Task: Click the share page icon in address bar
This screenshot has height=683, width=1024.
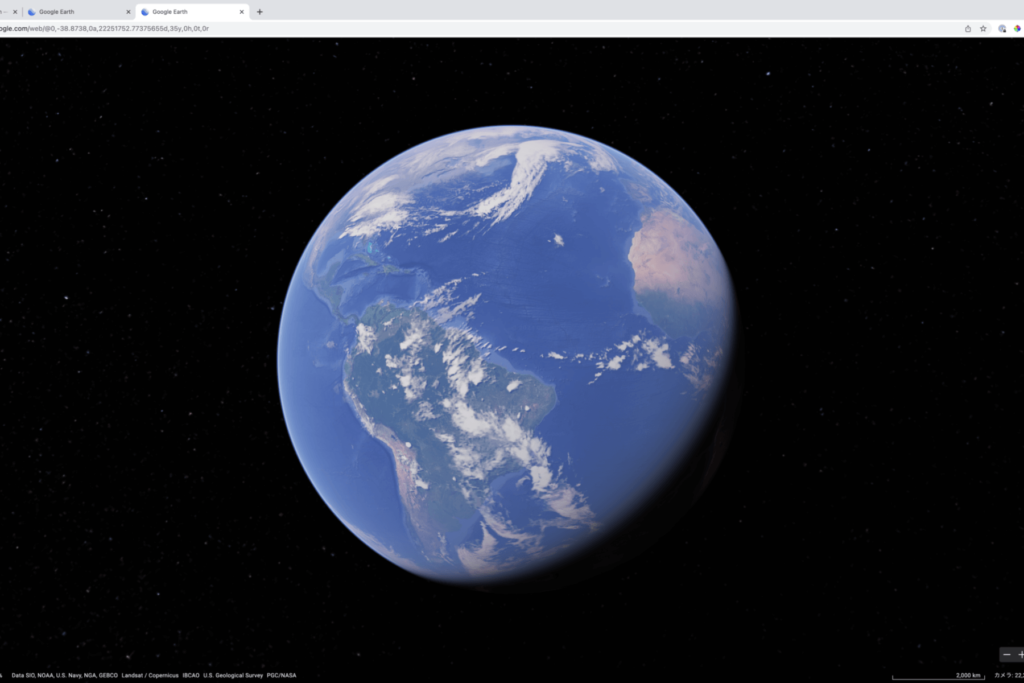Action: pyautogui.click(x=967, y=29)
